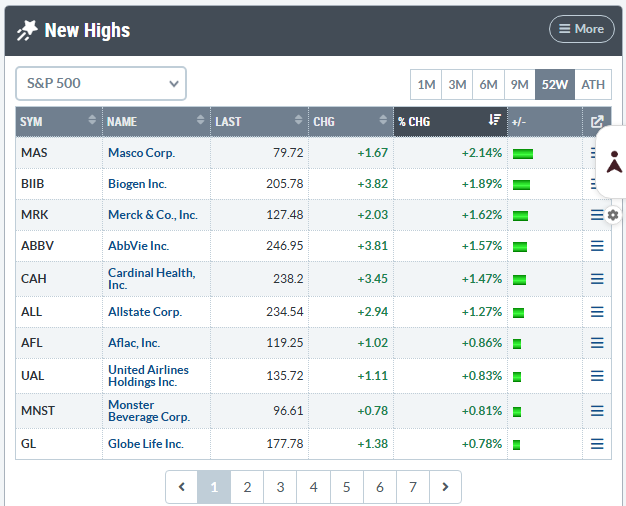
Task: Click the New Highs shooting star icon
Action: (27, 30)
